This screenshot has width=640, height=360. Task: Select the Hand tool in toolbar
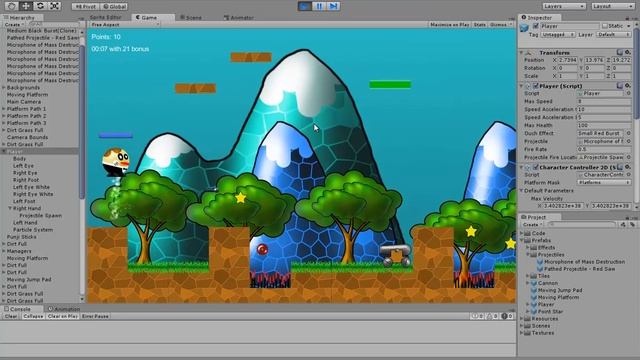click(x=11, y=6)
